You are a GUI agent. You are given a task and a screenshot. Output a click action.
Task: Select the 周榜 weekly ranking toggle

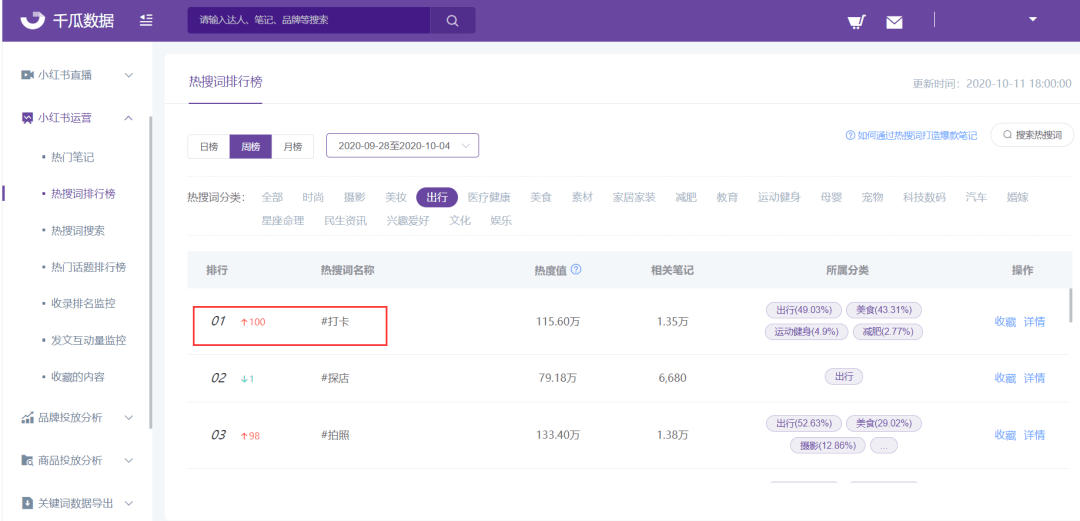pos(250,146)
